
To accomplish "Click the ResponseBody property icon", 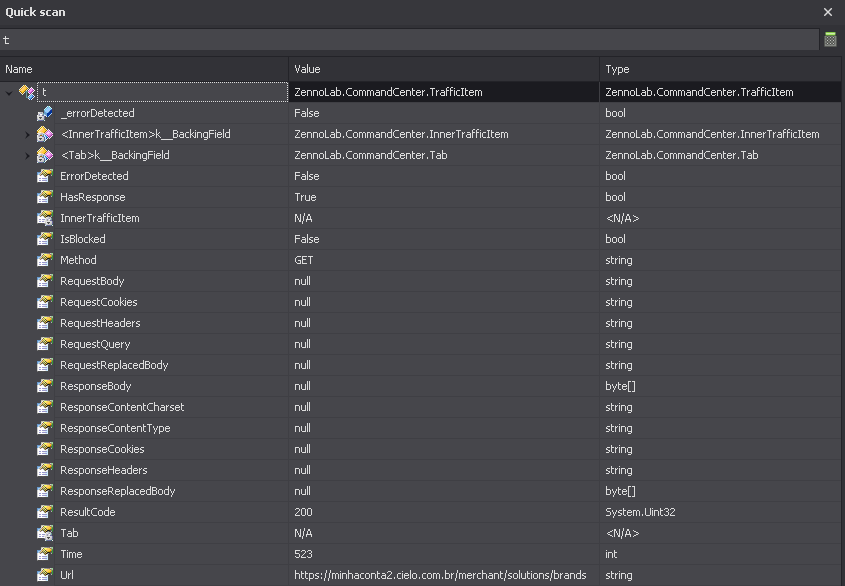I will (45, 386).
